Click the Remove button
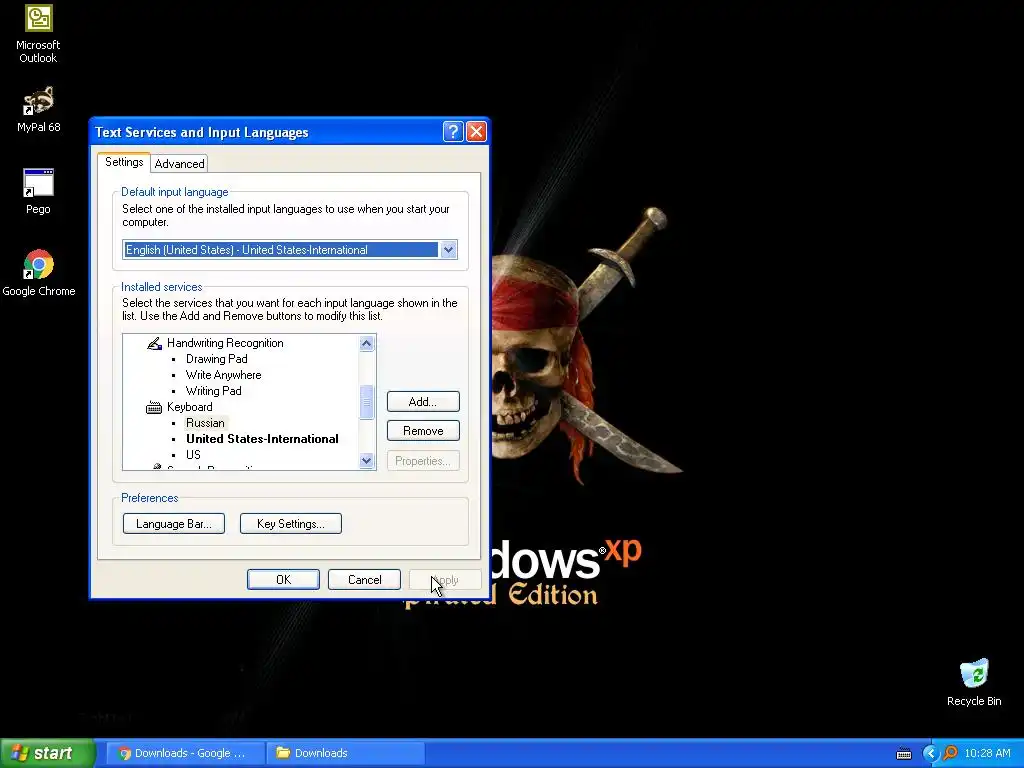 click(423, 431)
